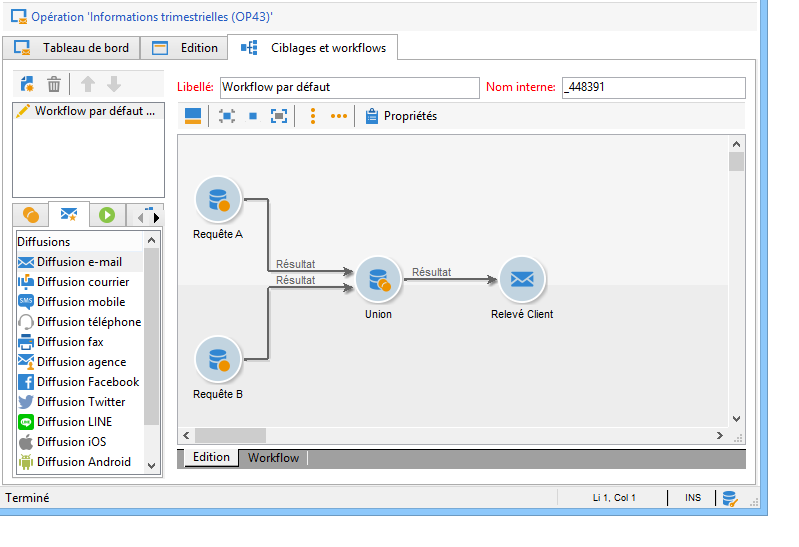
Task: Show next palette tabs with right arrow
Action: (x=156, y=218)
